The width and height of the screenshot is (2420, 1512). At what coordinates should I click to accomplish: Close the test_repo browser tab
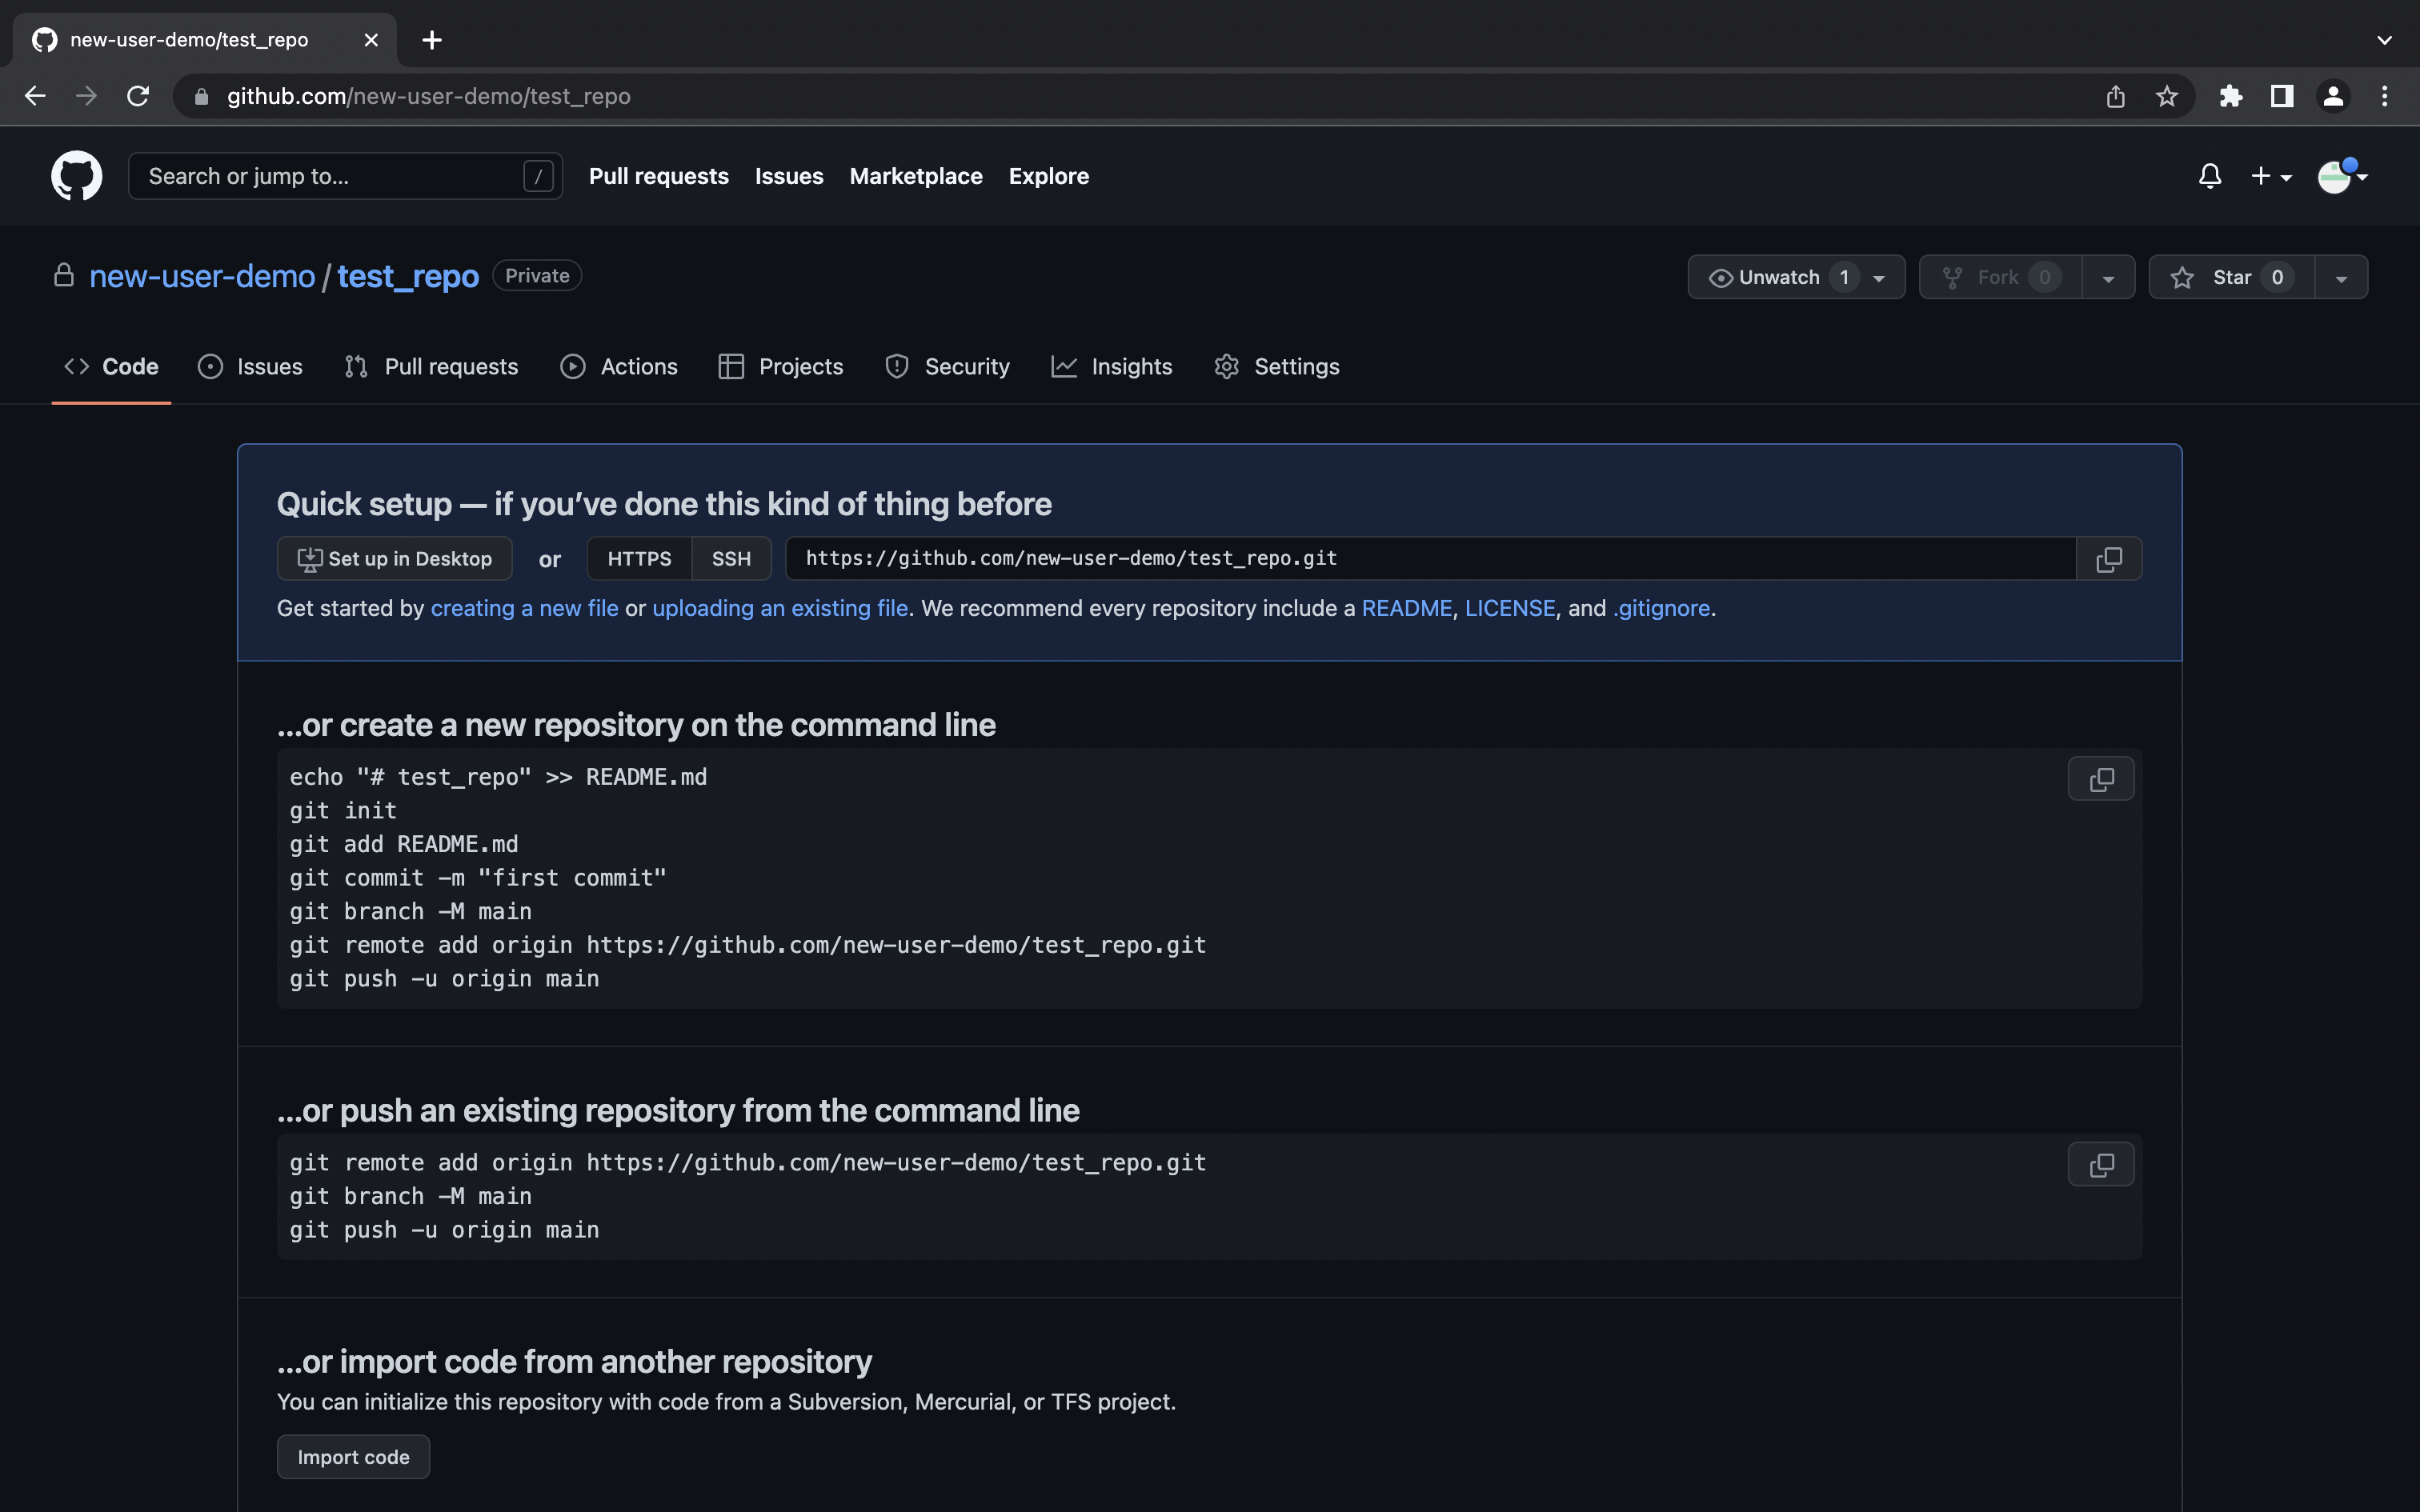coord(371,40)
